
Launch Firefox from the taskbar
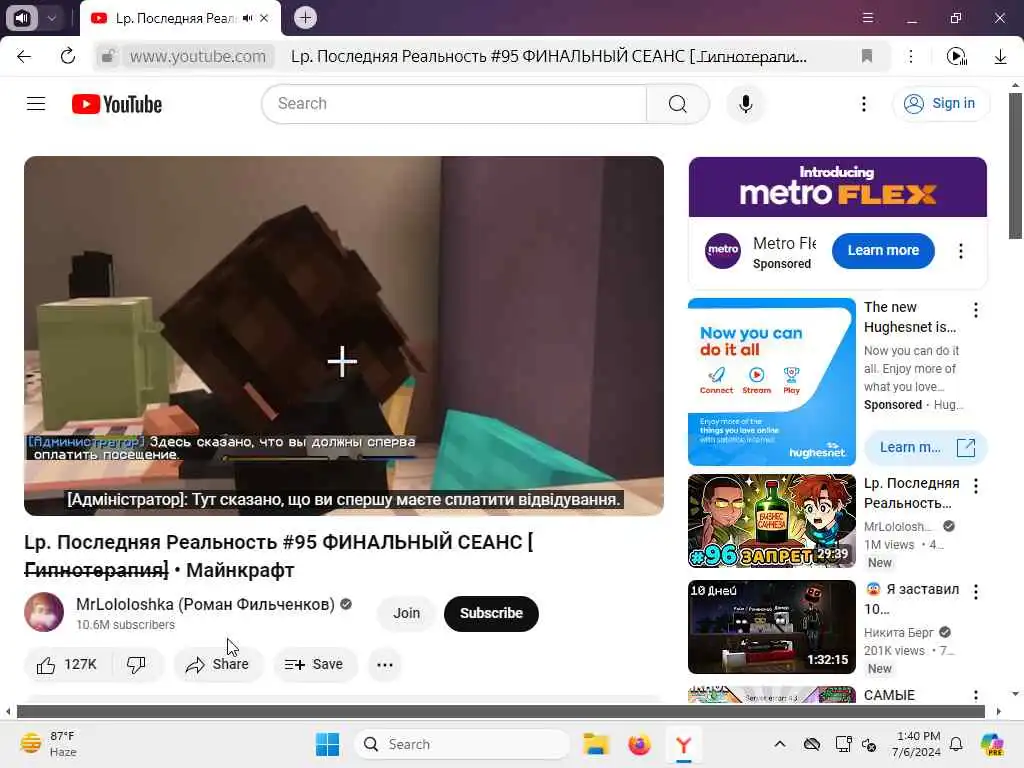click(x=639, y=744)
